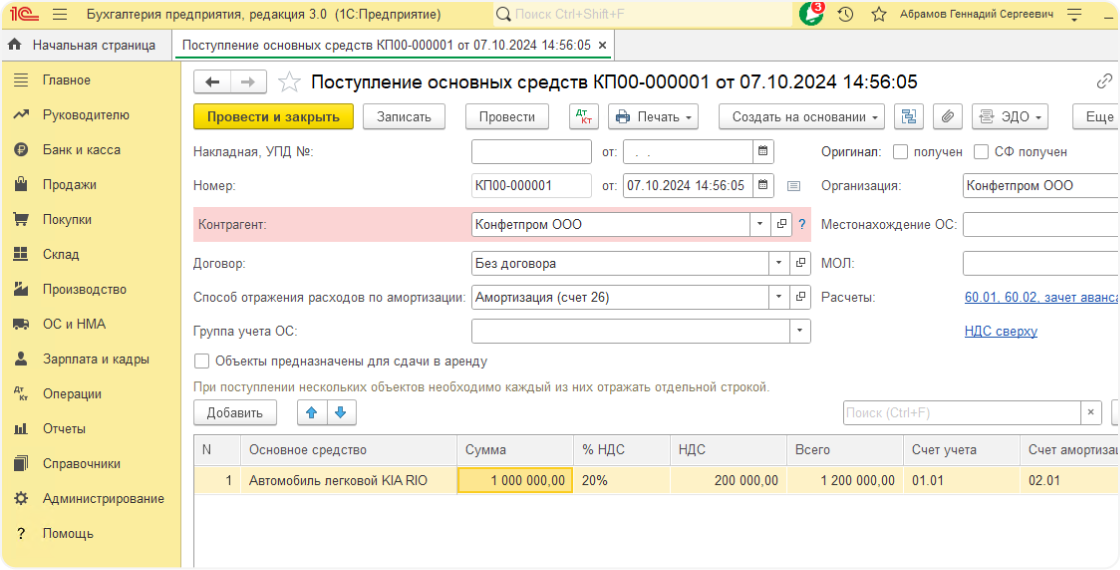Close the Поступление основных средств tab
The width and height of the screenshot is (1120, 570).
pyautogui.click(x=602, y=45)
